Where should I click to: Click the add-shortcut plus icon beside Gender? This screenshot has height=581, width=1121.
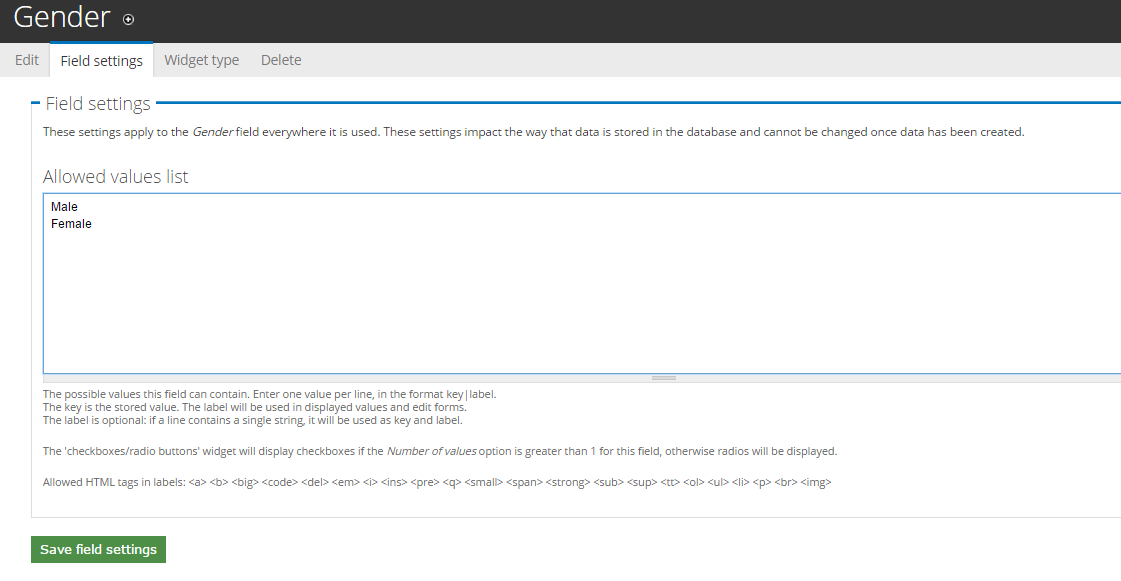[128, 19]
